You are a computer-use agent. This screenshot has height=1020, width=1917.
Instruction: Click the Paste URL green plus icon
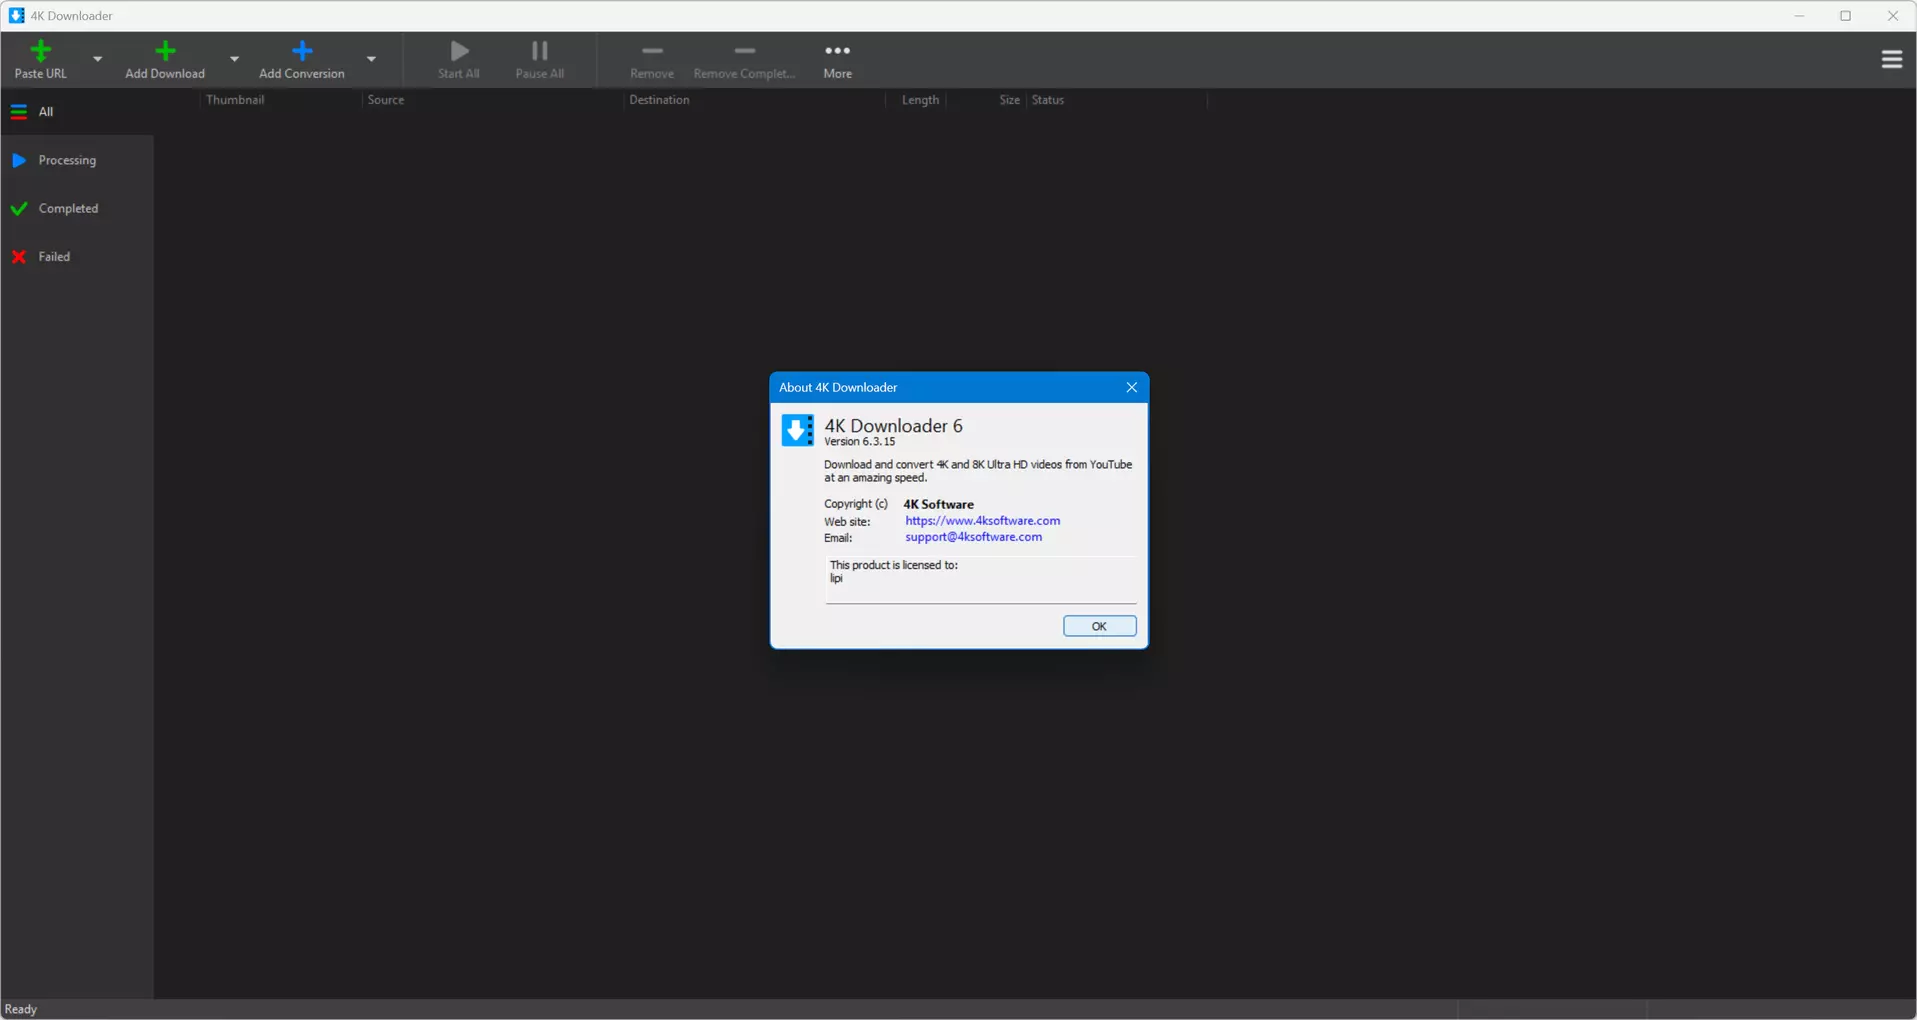click(41, 51)
